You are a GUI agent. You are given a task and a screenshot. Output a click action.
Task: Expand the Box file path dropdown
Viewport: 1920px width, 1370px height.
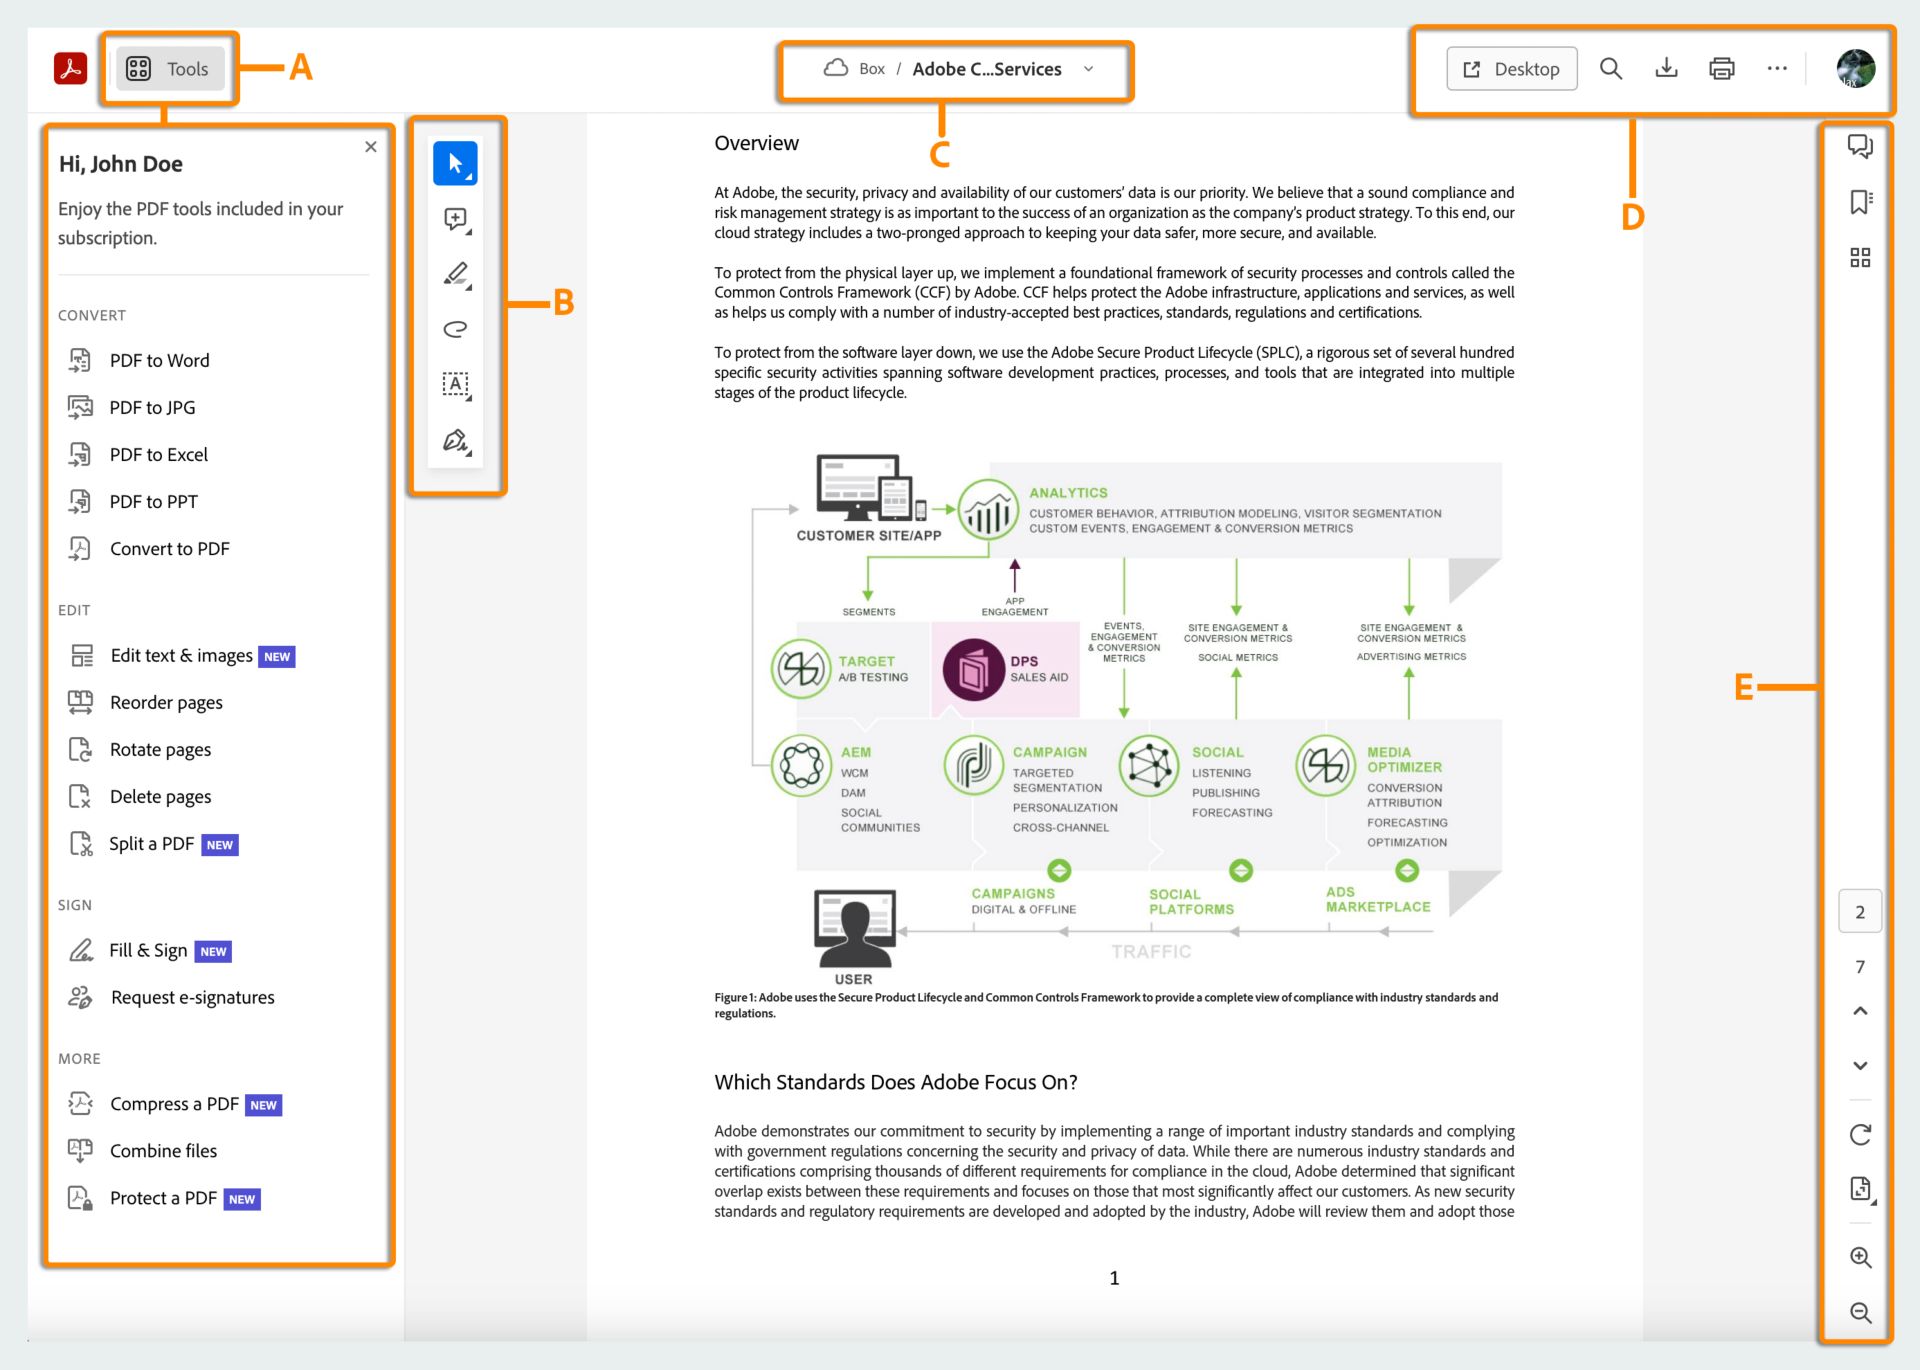1093,67
